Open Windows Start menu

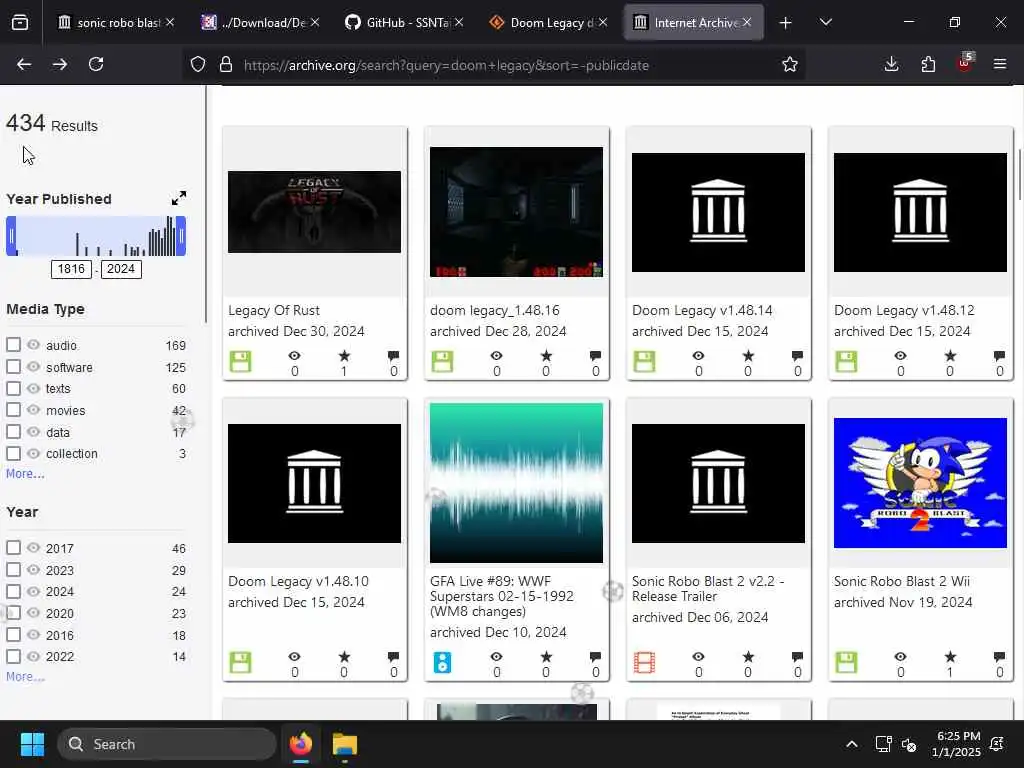(x=32, y=744)
